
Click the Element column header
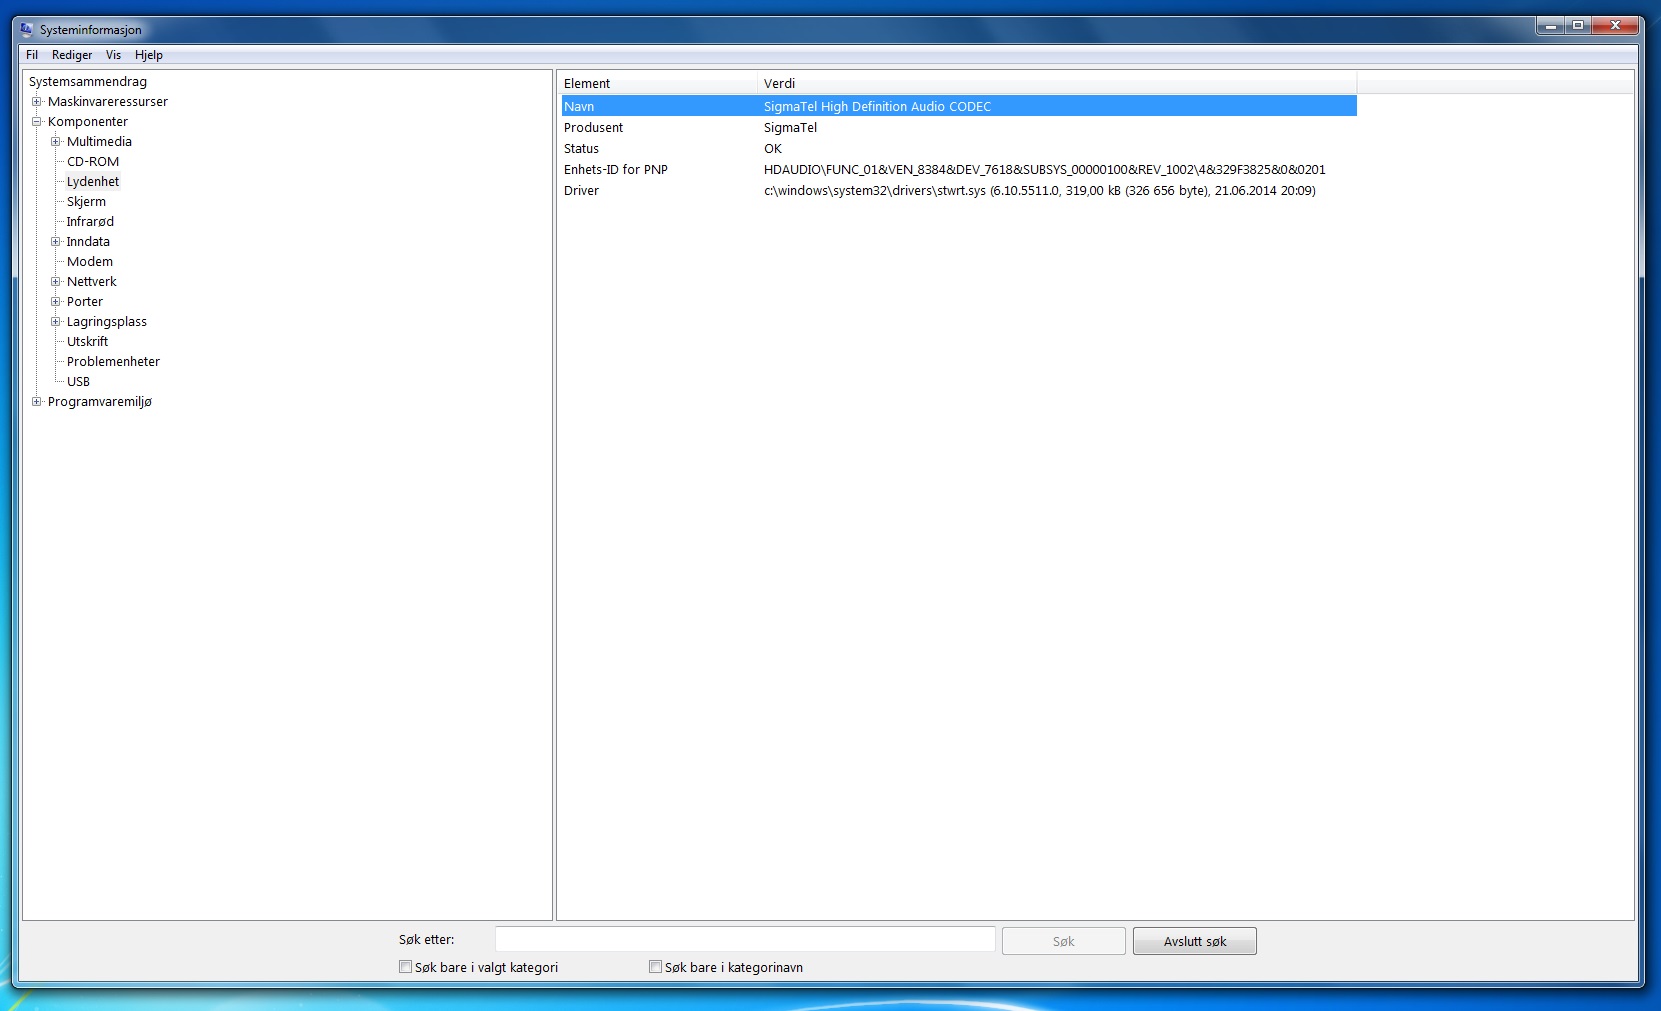coord(659,84)
